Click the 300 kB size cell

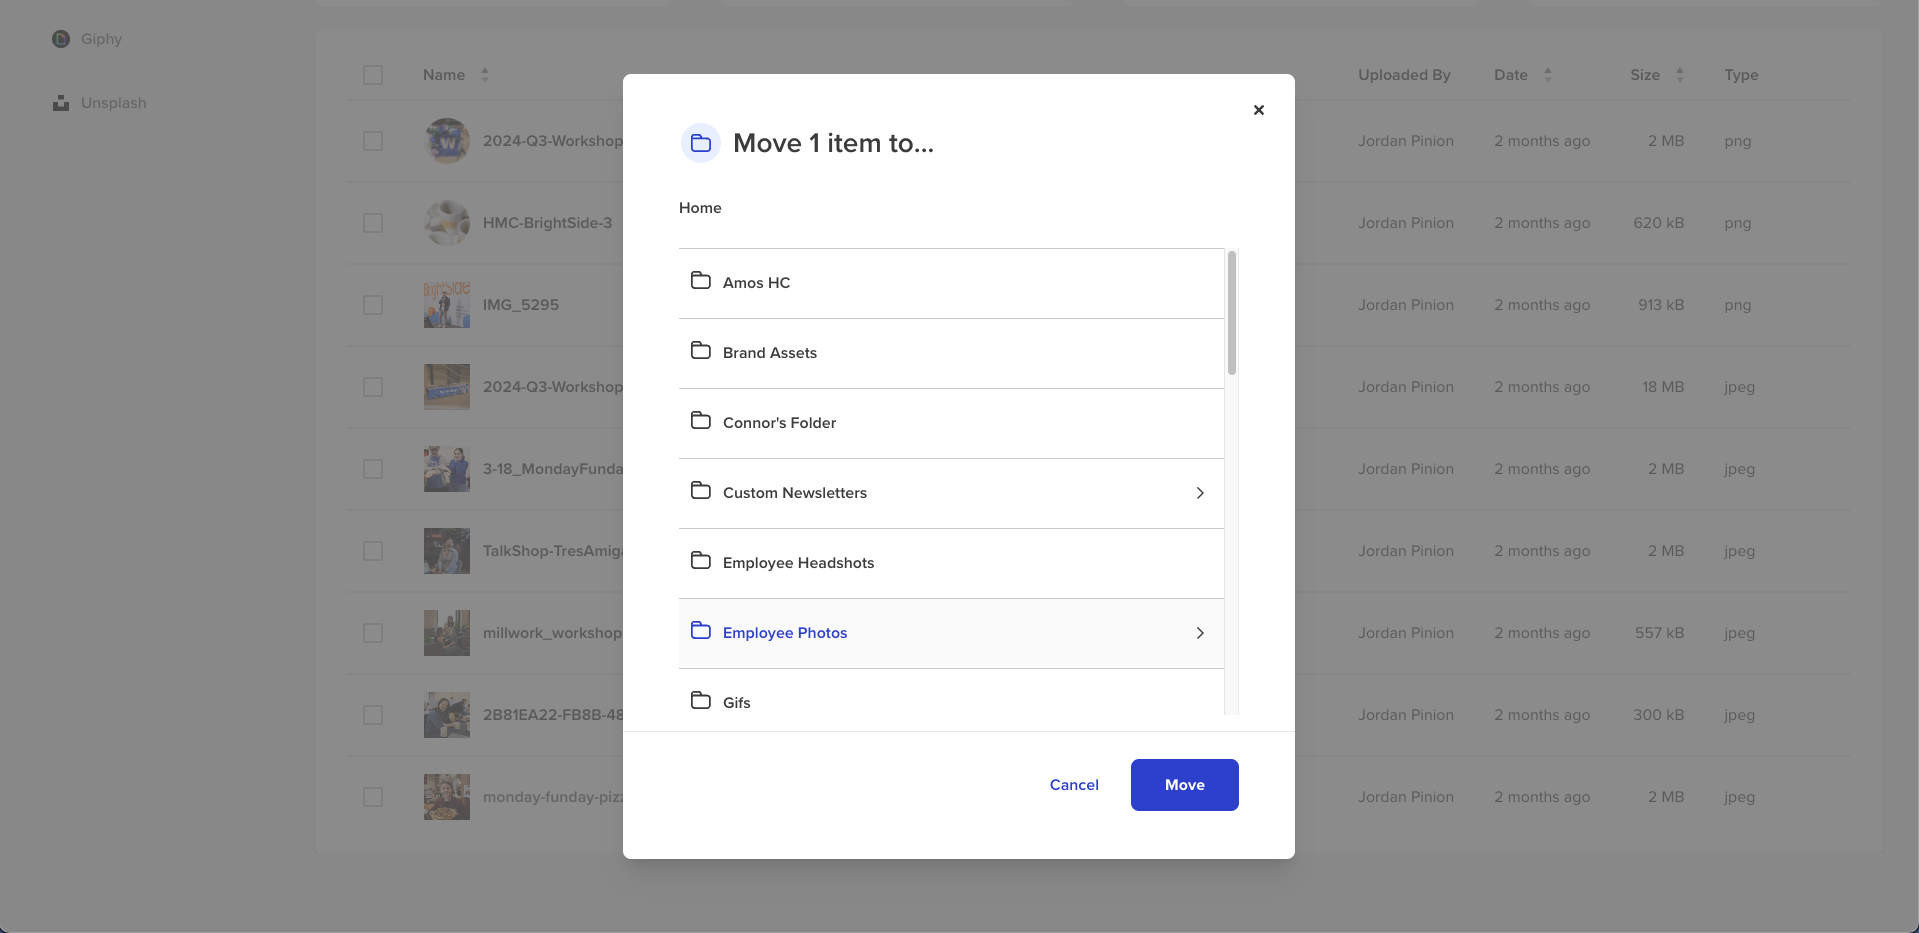[1659, 715]
